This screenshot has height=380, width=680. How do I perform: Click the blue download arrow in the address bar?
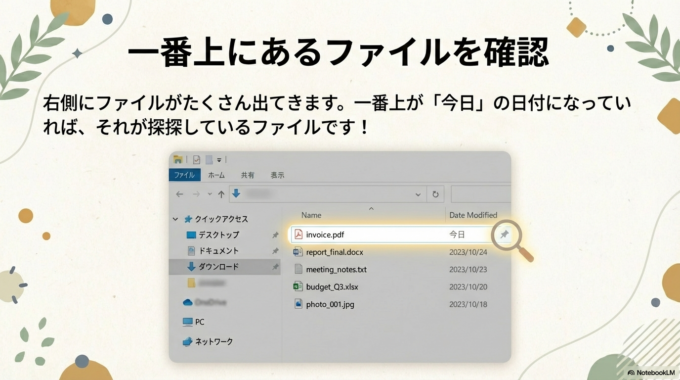[x=236, y=193]
